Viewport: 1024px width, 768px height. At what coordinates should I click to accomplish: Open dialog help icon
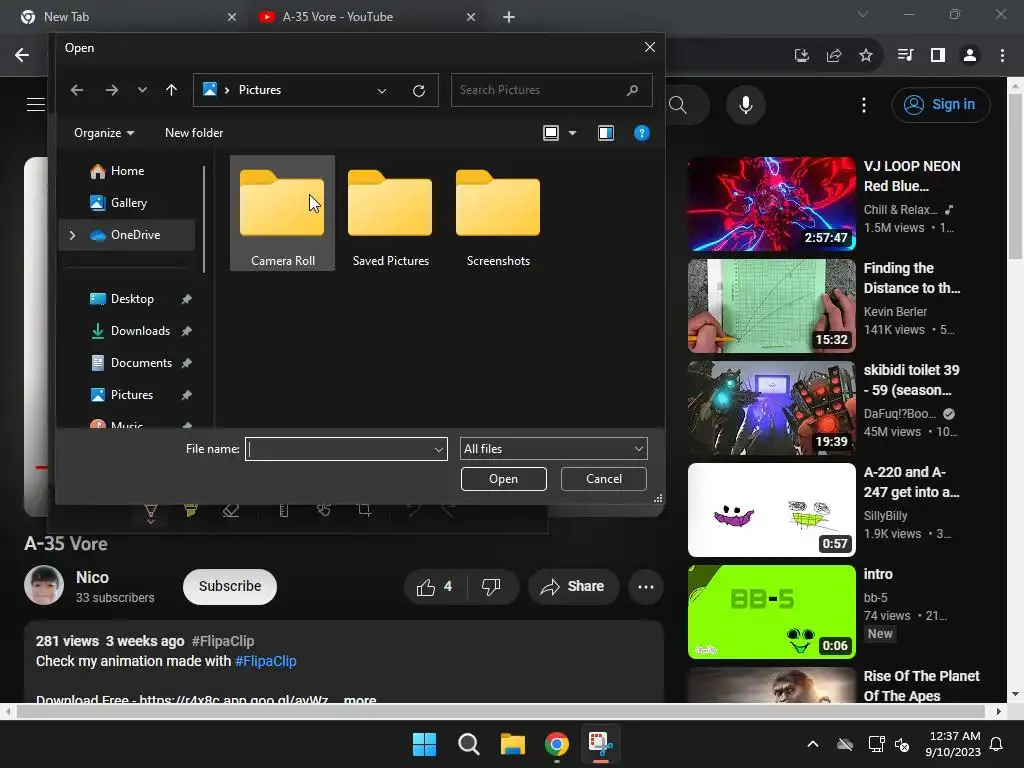(641, 133)
